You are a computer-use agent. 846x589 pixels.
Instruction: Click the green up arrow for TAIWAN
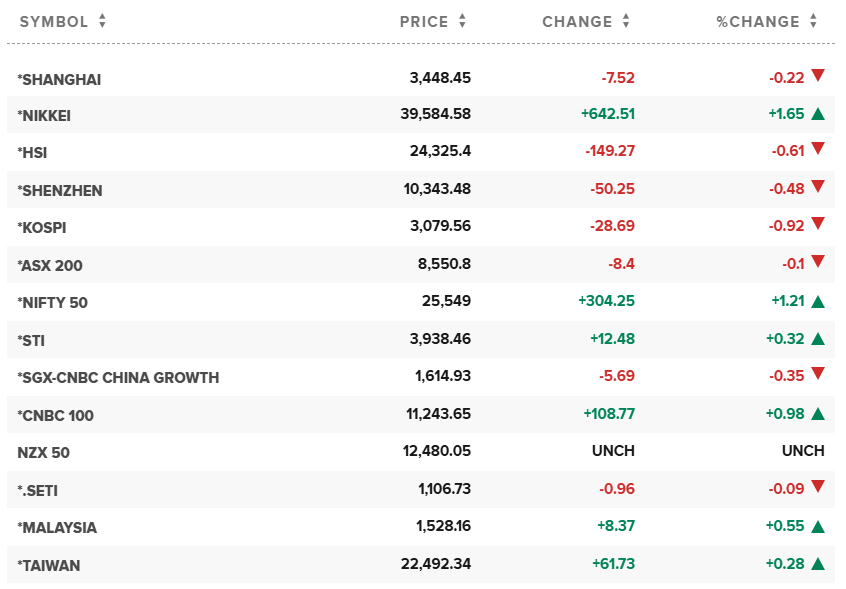818,564
